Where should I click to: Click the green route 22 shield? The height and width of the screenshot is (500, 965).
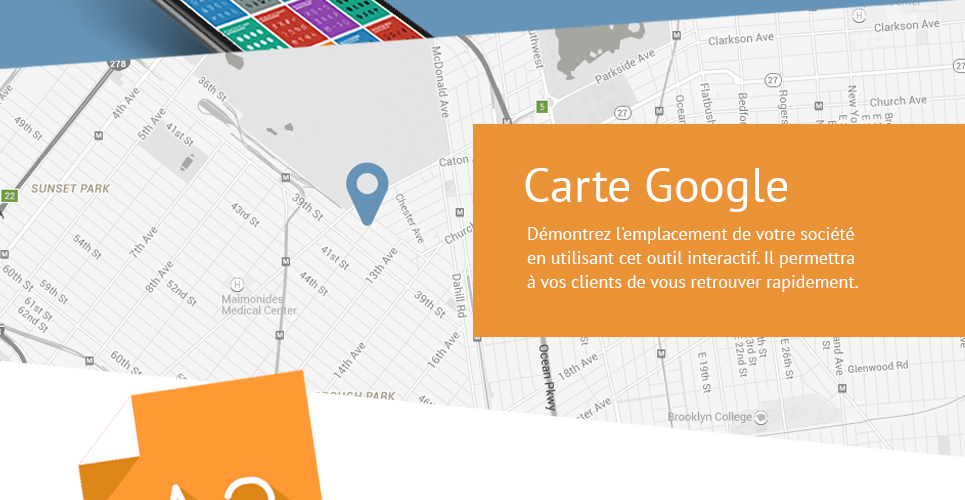tap(9, 196)
